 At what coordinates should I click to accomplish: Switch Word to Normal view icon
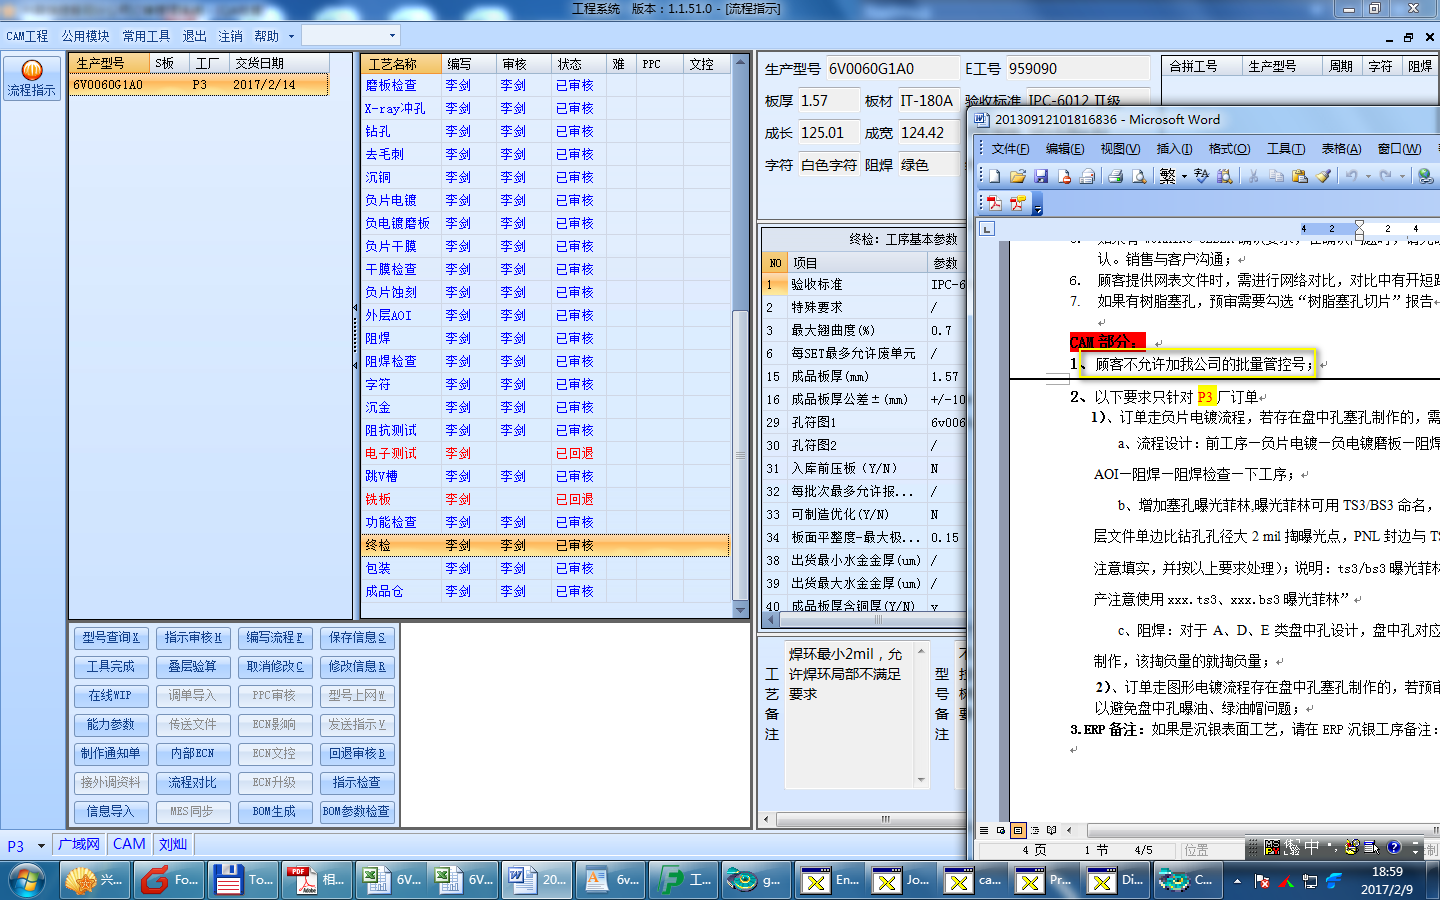point(984,830)
